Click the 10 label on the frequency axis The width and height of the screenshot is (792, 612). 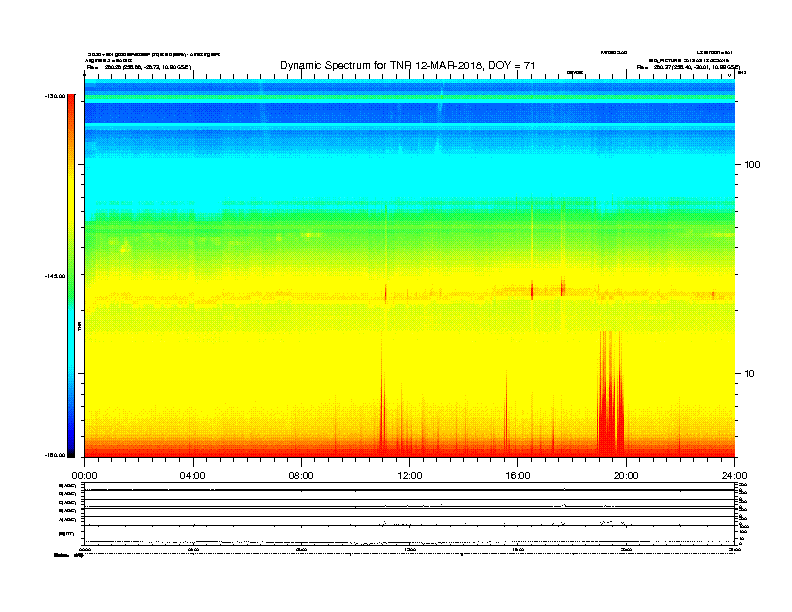[749, 374]
